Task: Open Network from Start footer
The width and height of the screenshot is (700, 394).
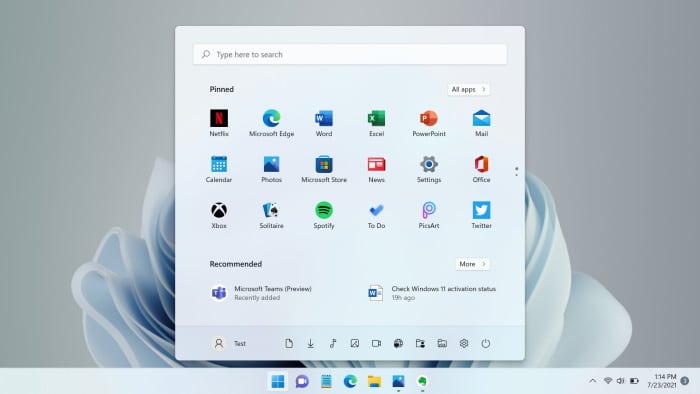Action: [x=398, y=343]
